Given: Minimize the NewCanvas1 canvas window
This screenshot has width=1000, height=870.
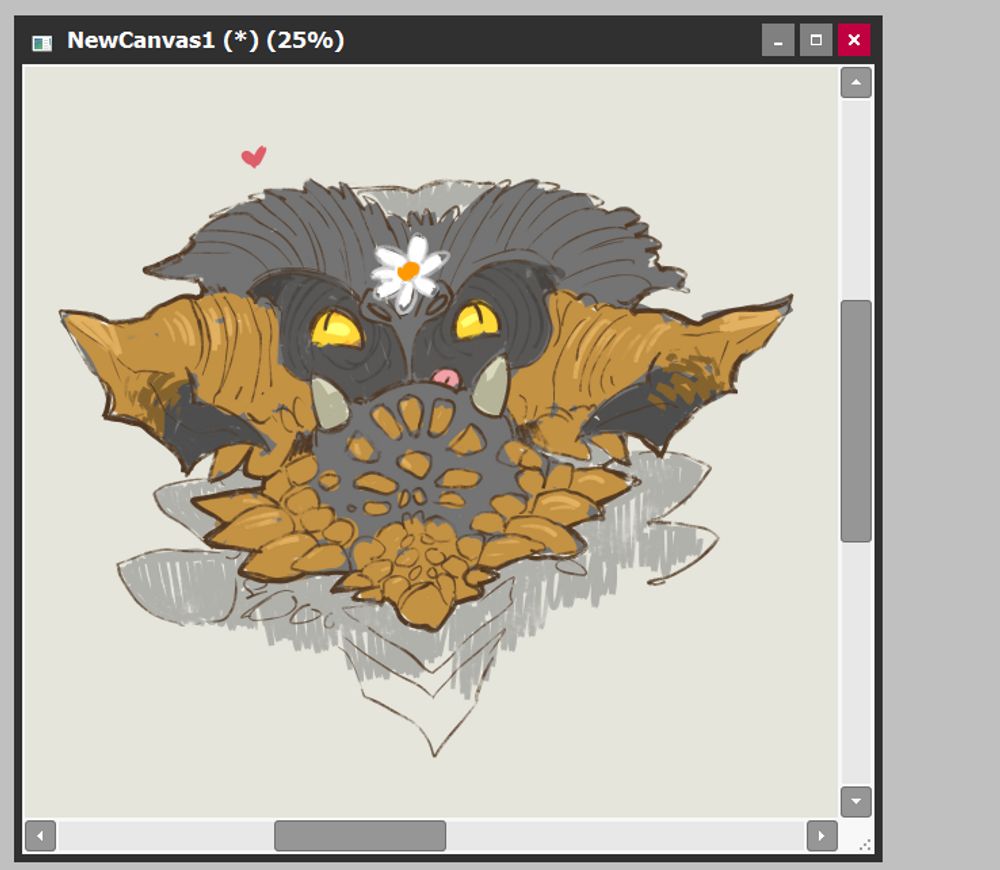Looking at the screenshot, I should pyautogui.click(x=778, y=40).
